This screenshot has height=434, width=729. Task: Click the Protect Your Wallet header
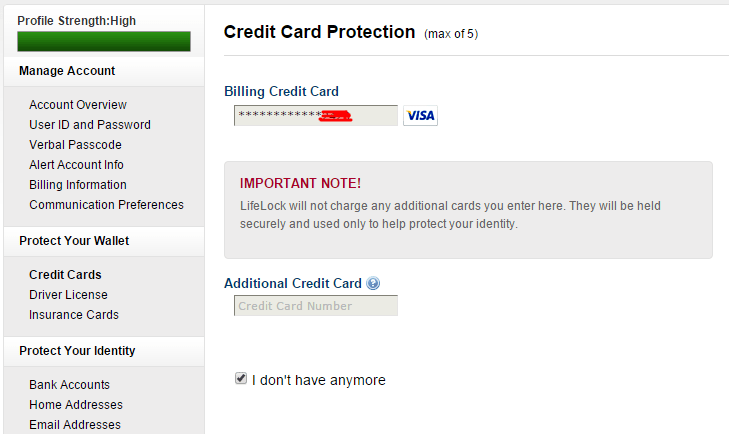[74, 241]
